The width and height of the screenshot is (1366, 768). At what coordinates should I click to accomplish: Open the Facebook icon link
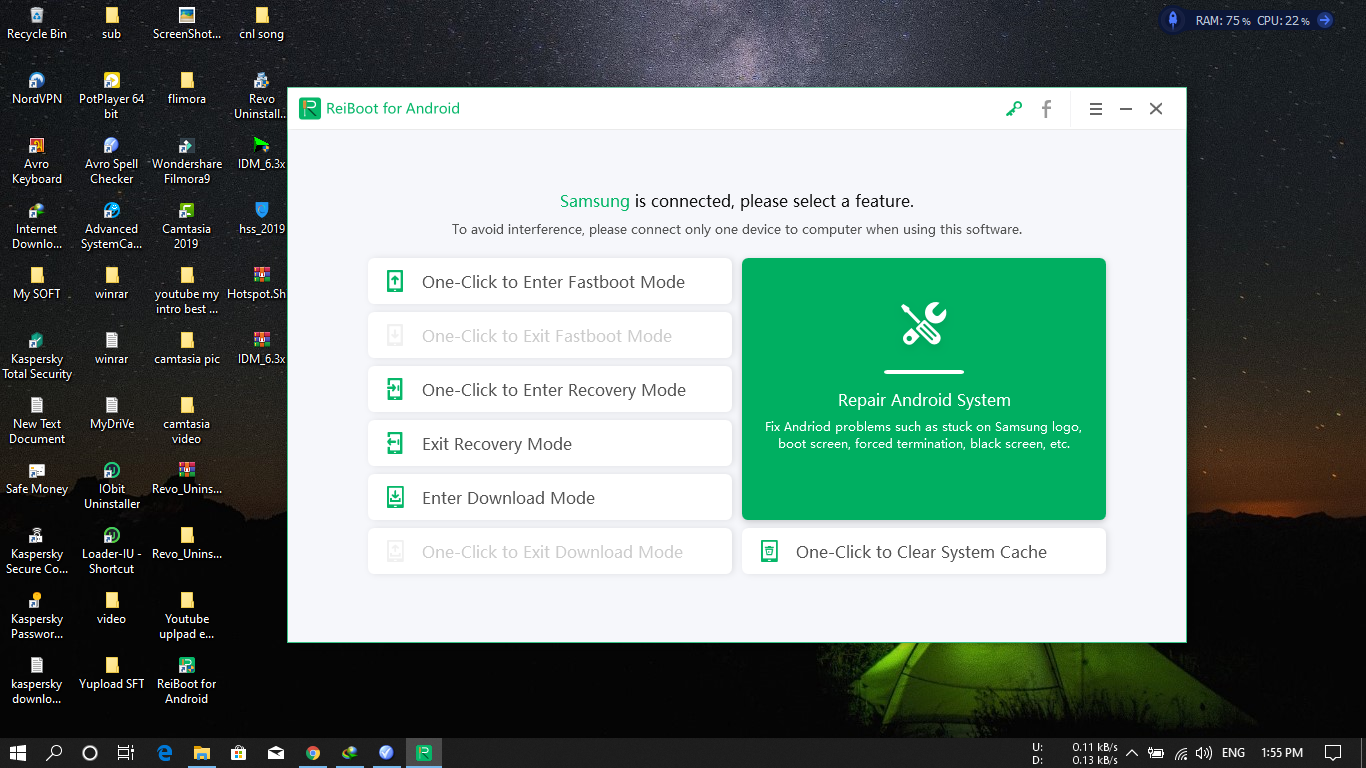tap(1046, 109)
